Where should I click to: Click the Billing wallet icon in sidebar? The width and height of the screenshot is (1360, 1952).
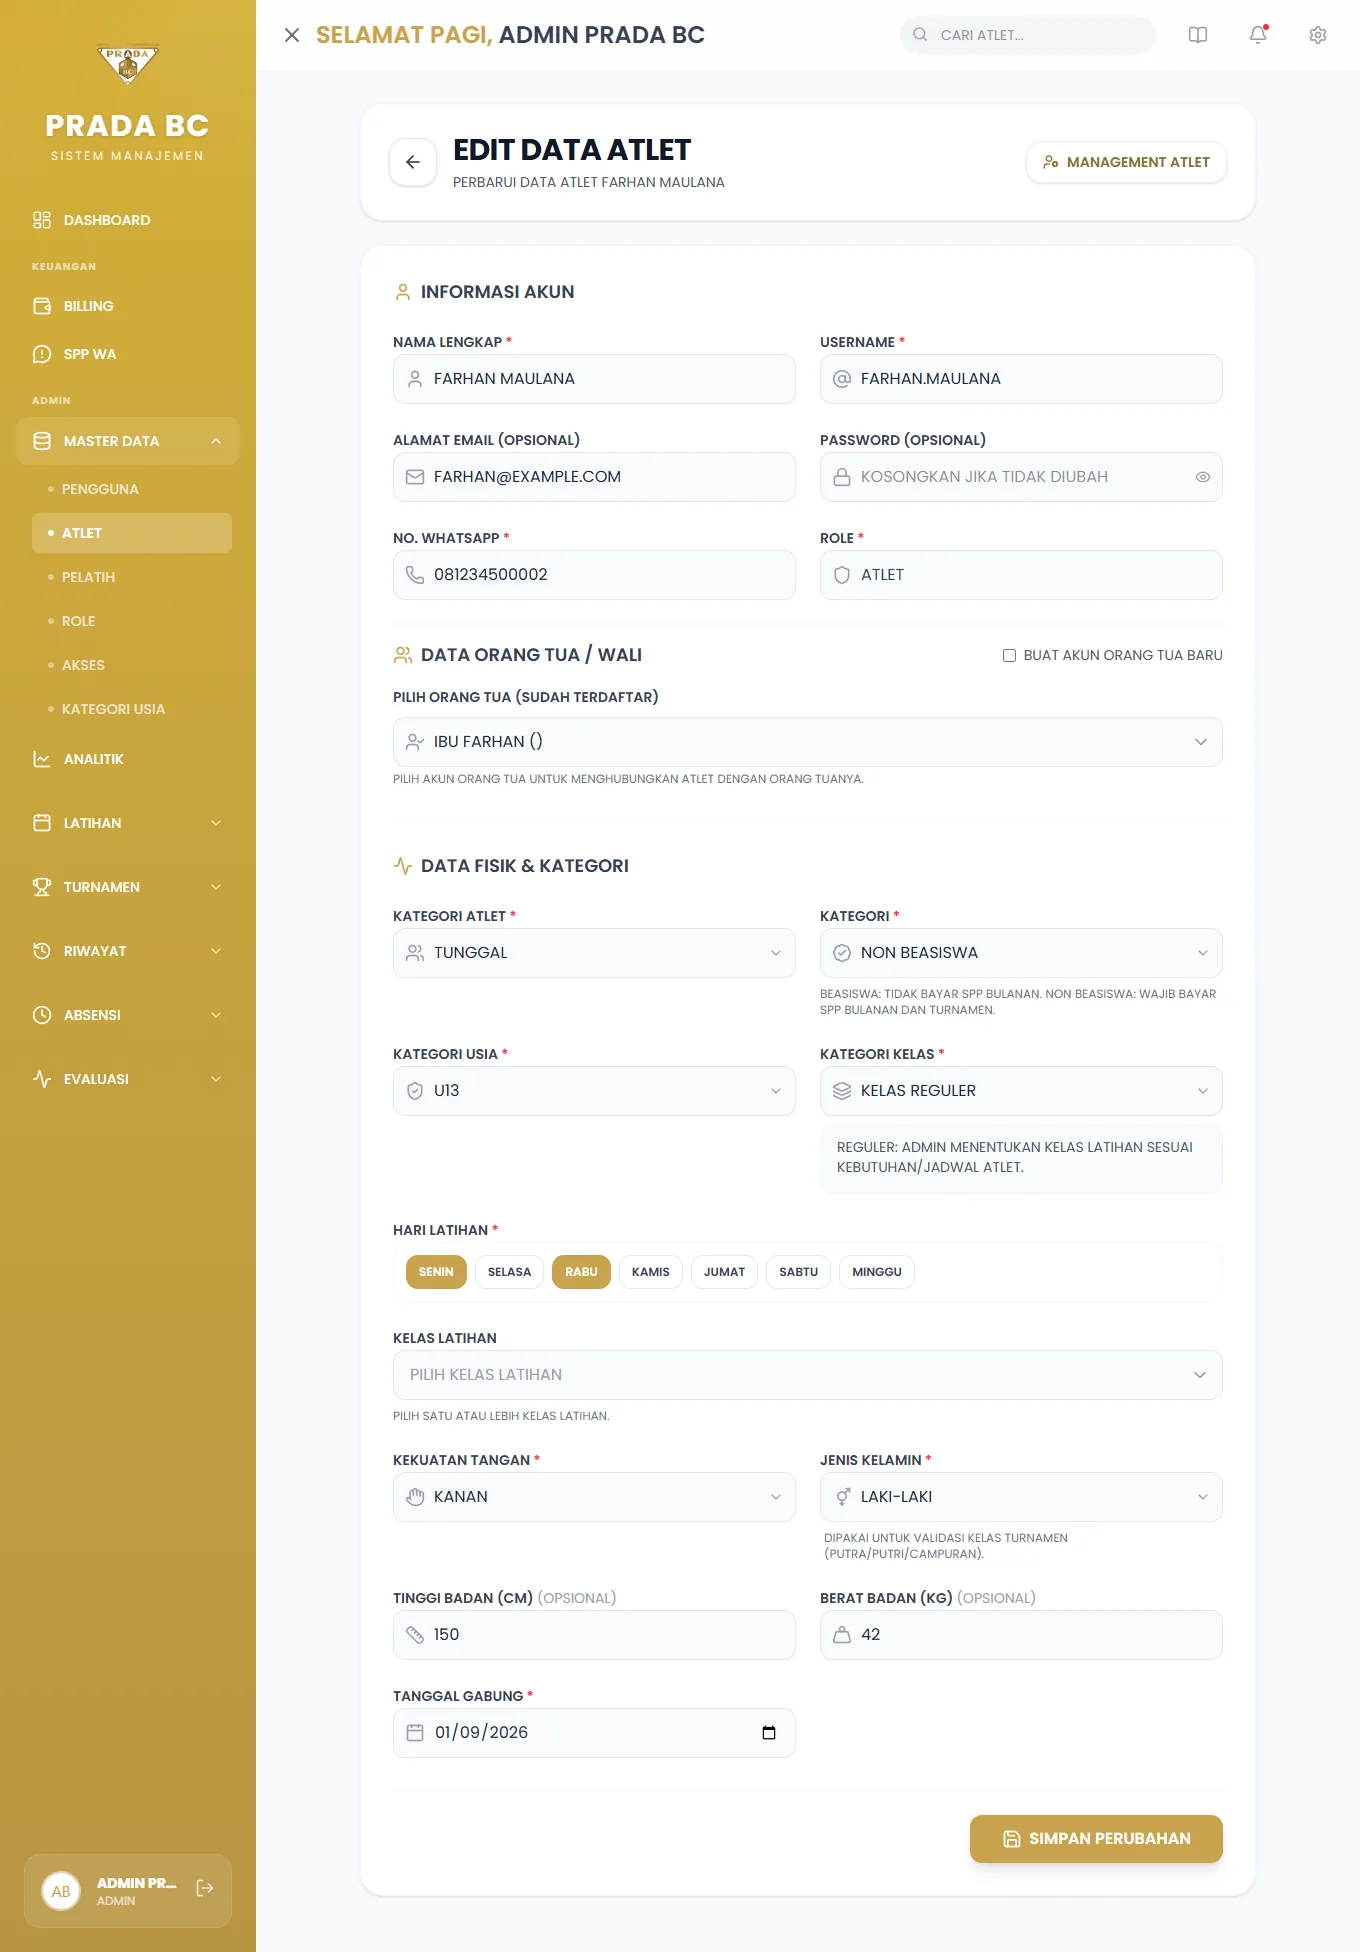click(42, 306)
